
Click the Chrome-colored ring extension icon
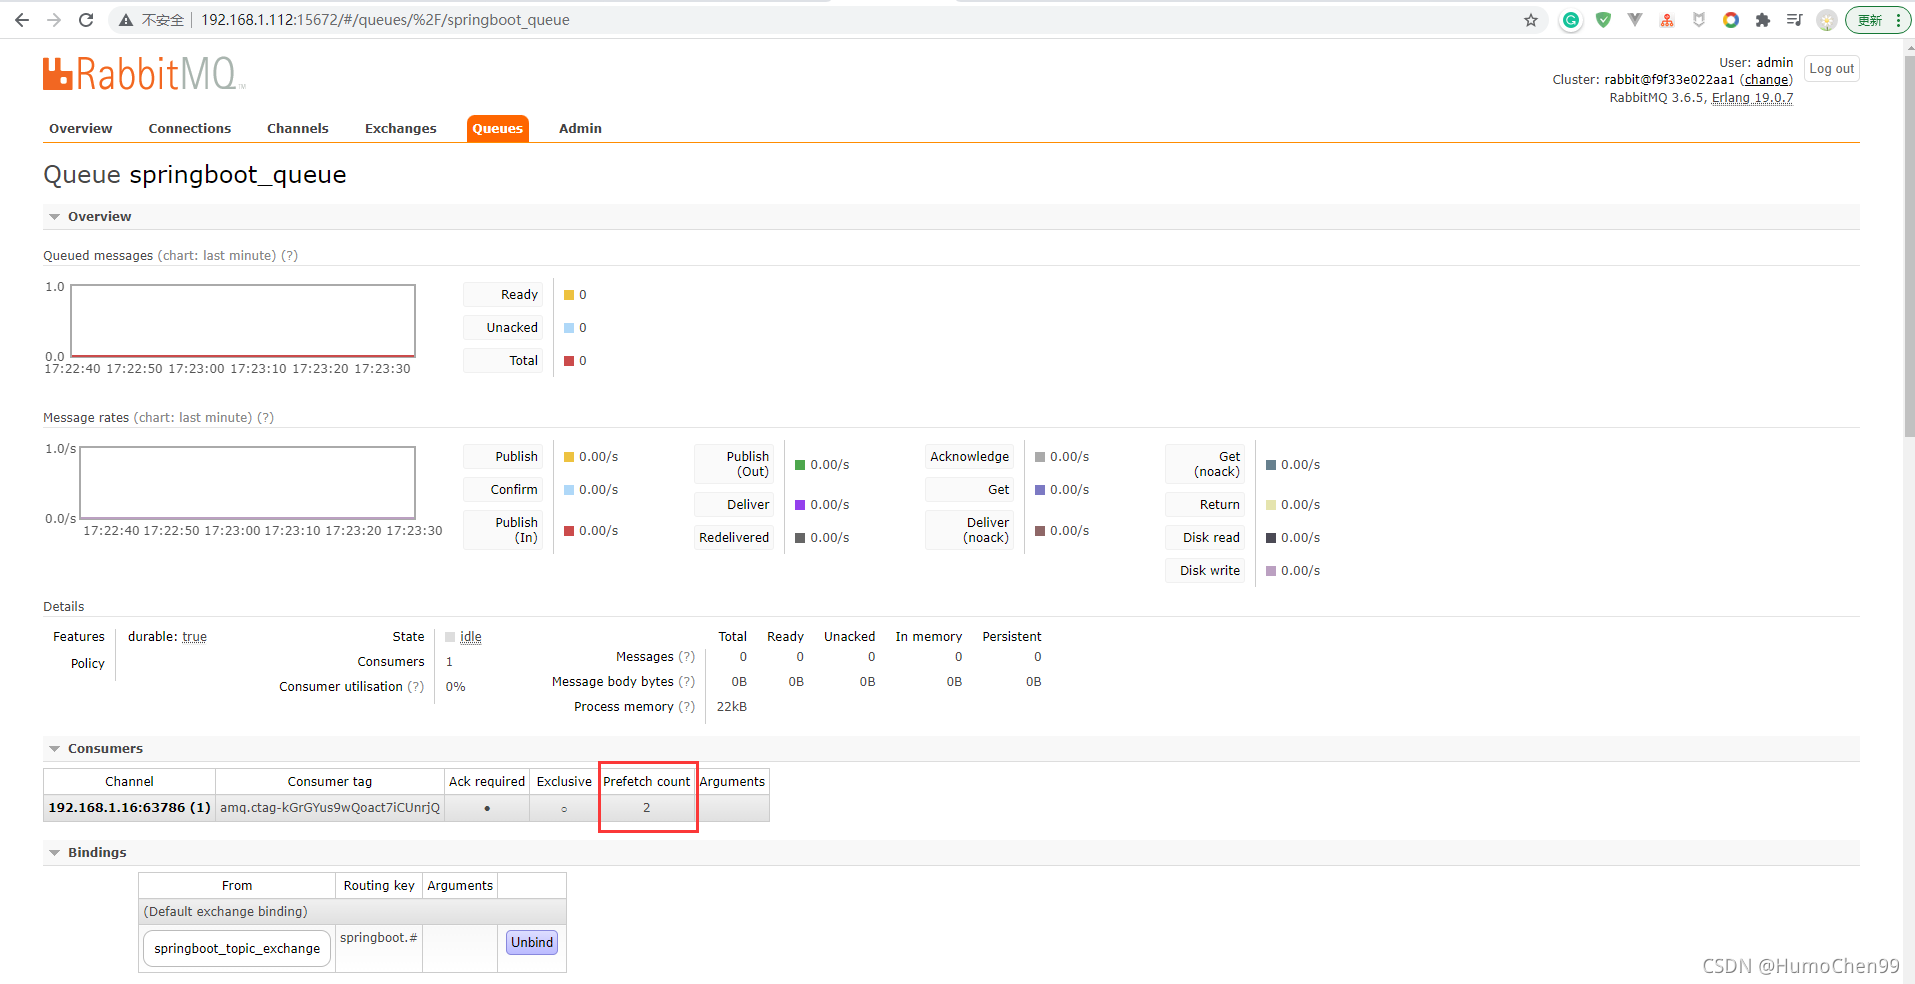1731,20
